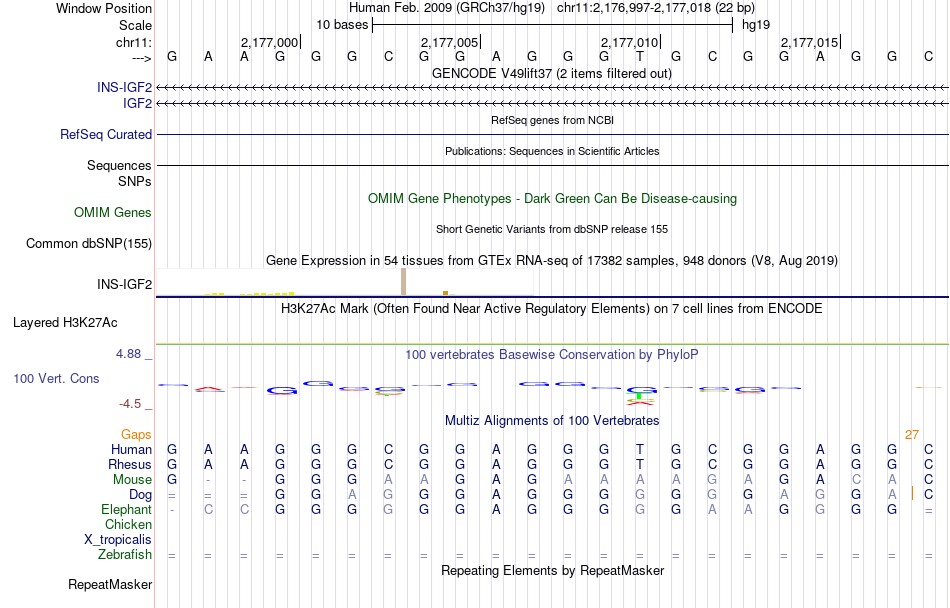The image size is (950, 608).
Task: Click the IGF2 transcript arrow line
Action: 552,104
